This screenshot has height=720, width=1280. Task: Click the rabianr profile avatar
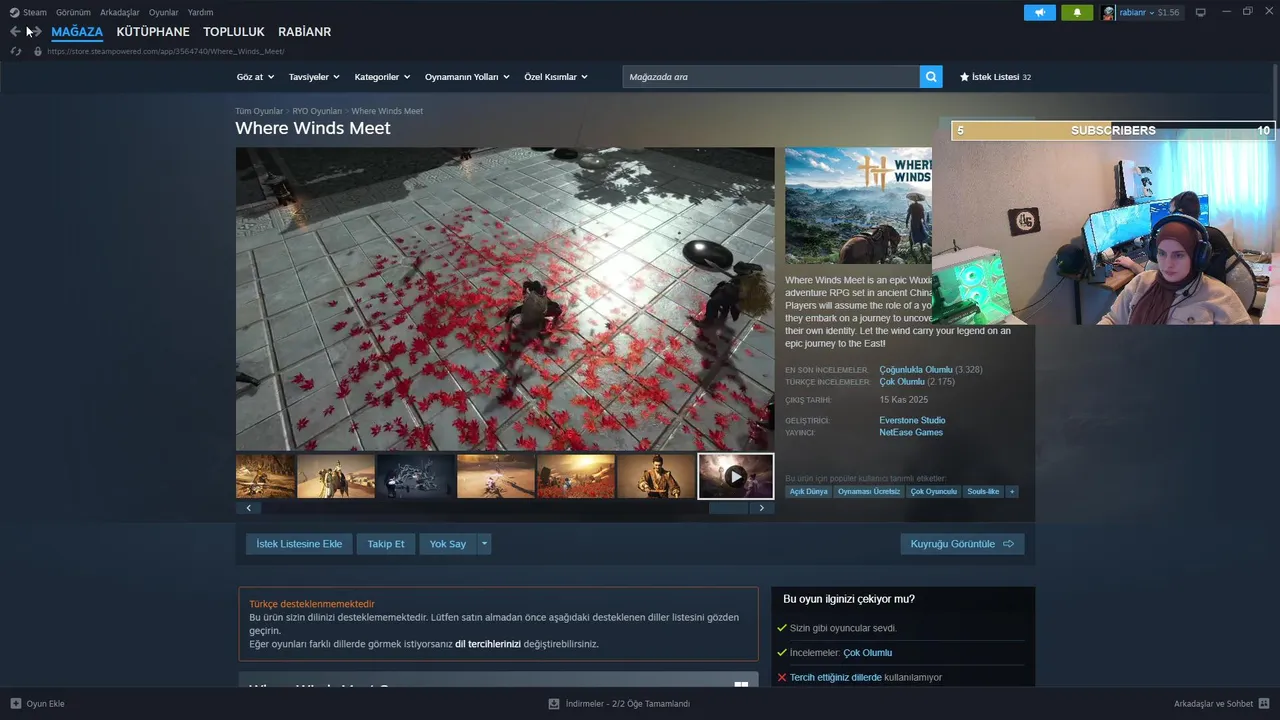[1108, 13]
